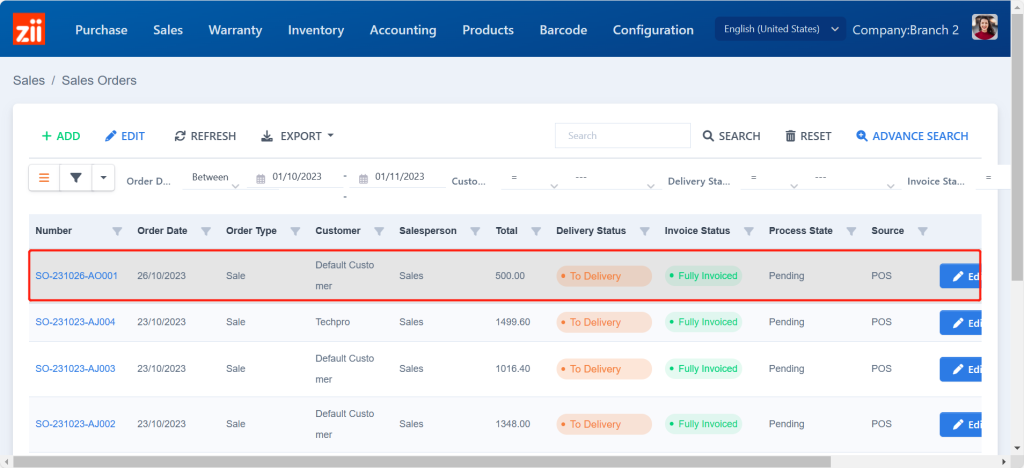Click the funnel filter icon button
The height and width of the screenshot is (468, 1024).
[x=76, y=177]
